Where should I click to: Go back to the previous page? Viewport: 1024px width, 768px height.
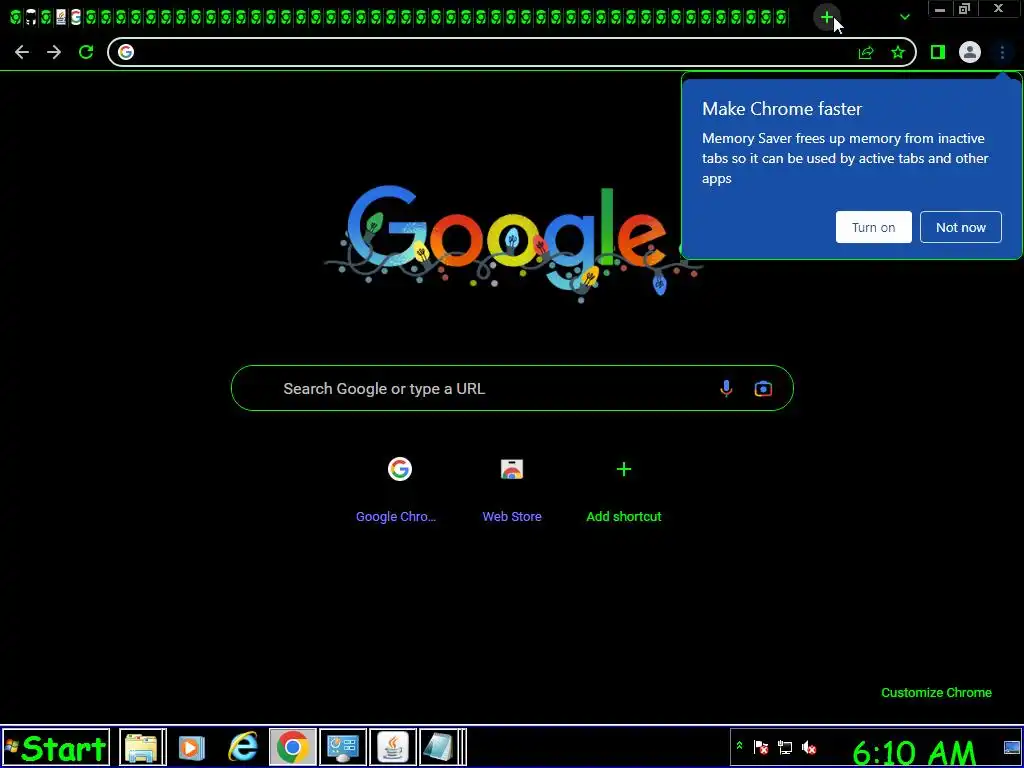point(22,52)
